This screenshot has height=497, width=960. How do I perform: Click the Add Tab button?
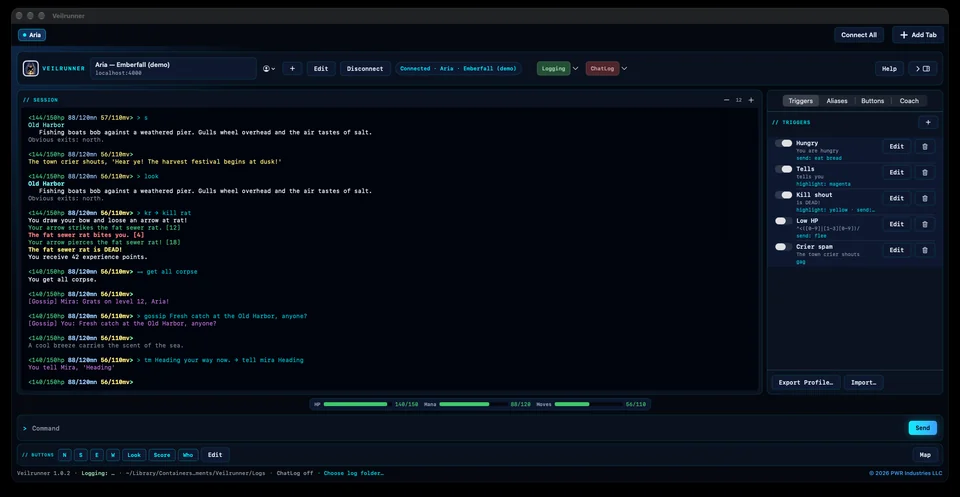(918, 35)
